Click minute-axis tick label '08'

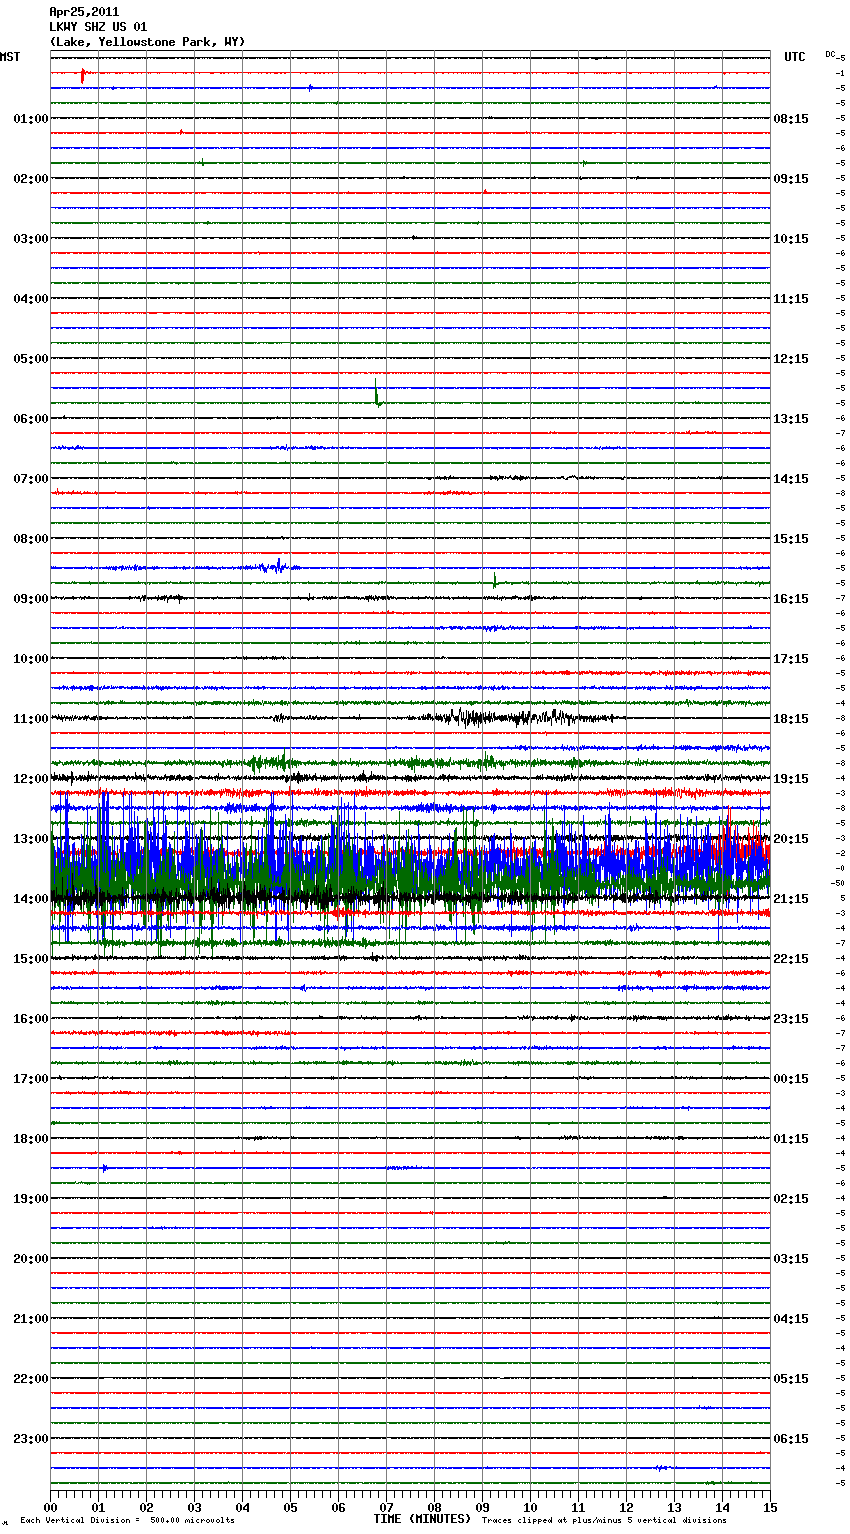[x=435, y=1507]
